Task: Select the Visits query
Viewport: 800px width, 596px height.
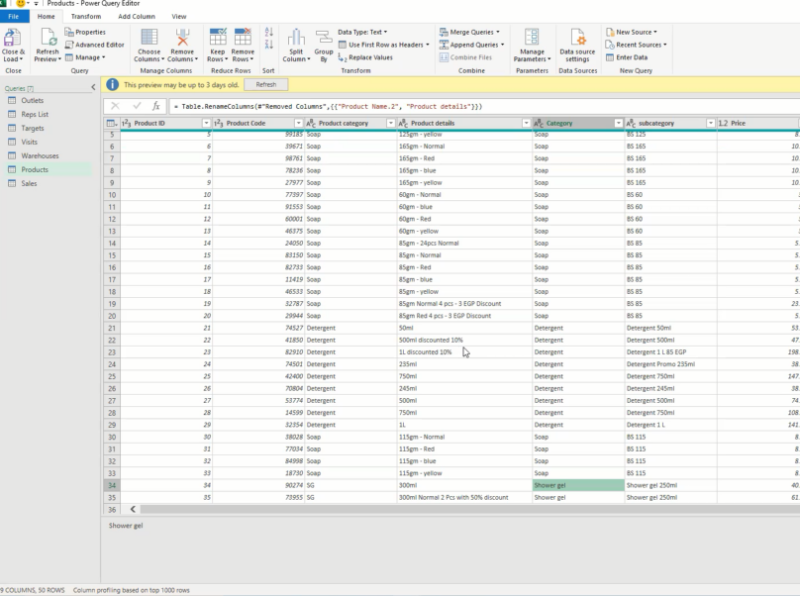Action: (x=29, y=142)
